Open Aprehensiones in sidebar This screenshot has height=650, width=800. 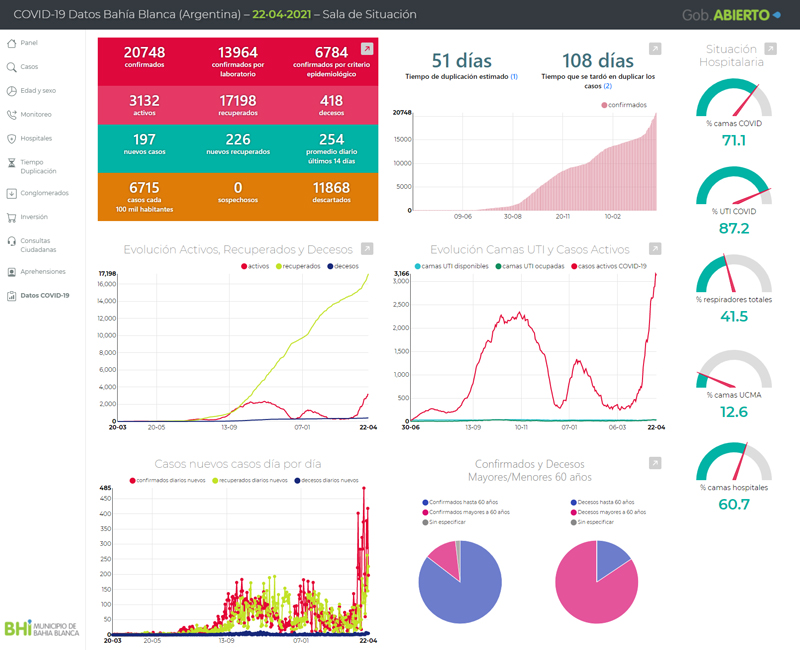pyautogui.click(x=43, y=272)
